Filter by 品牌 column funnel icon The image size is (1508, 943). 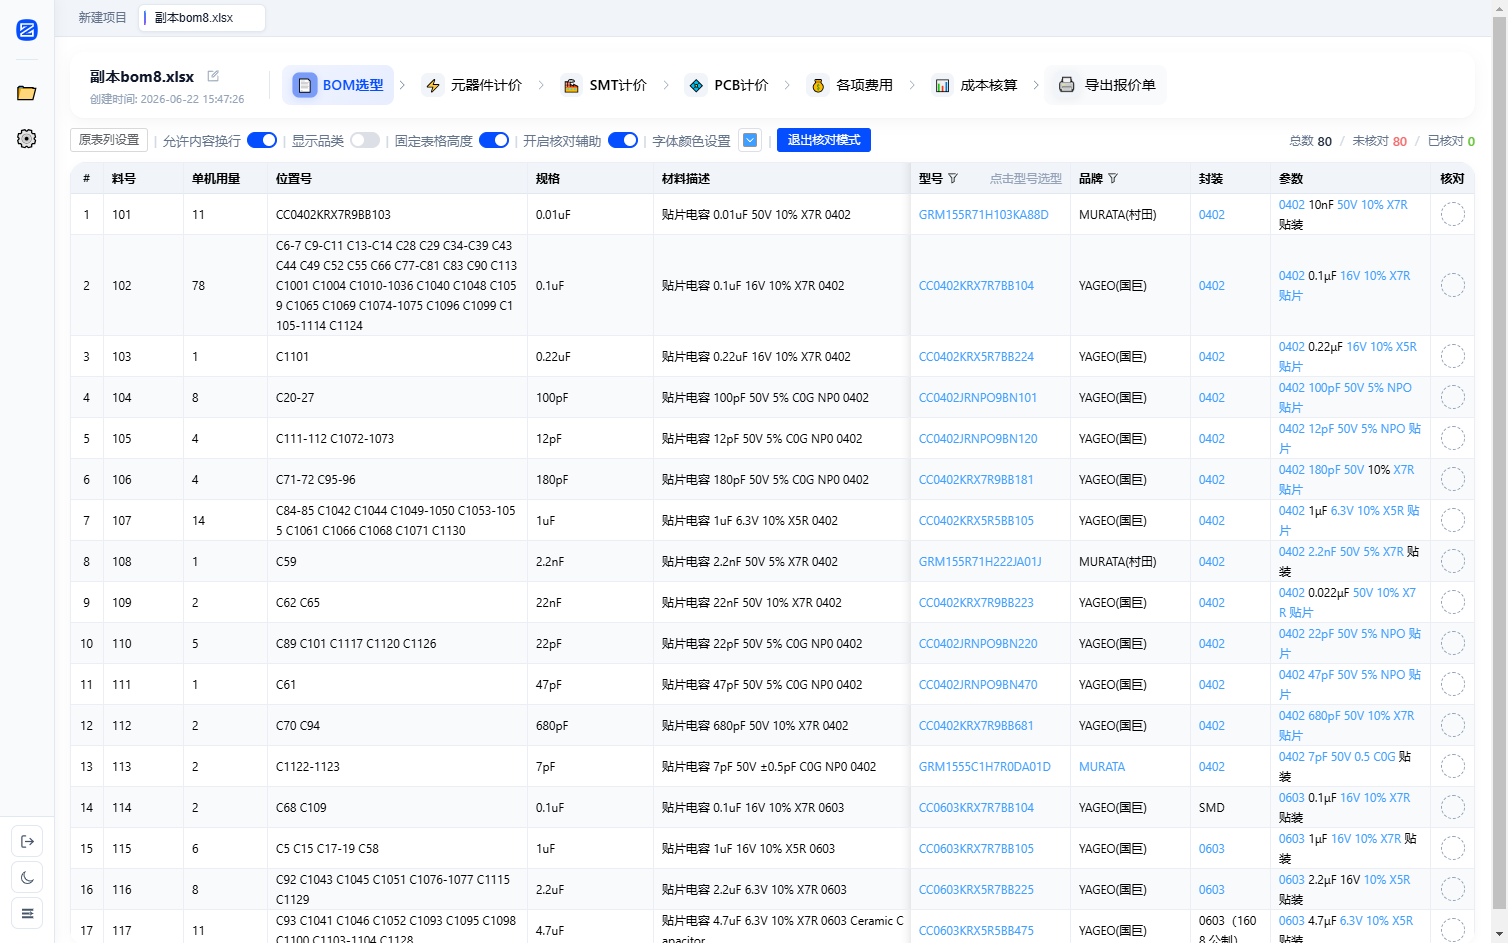coord(1113,178)
